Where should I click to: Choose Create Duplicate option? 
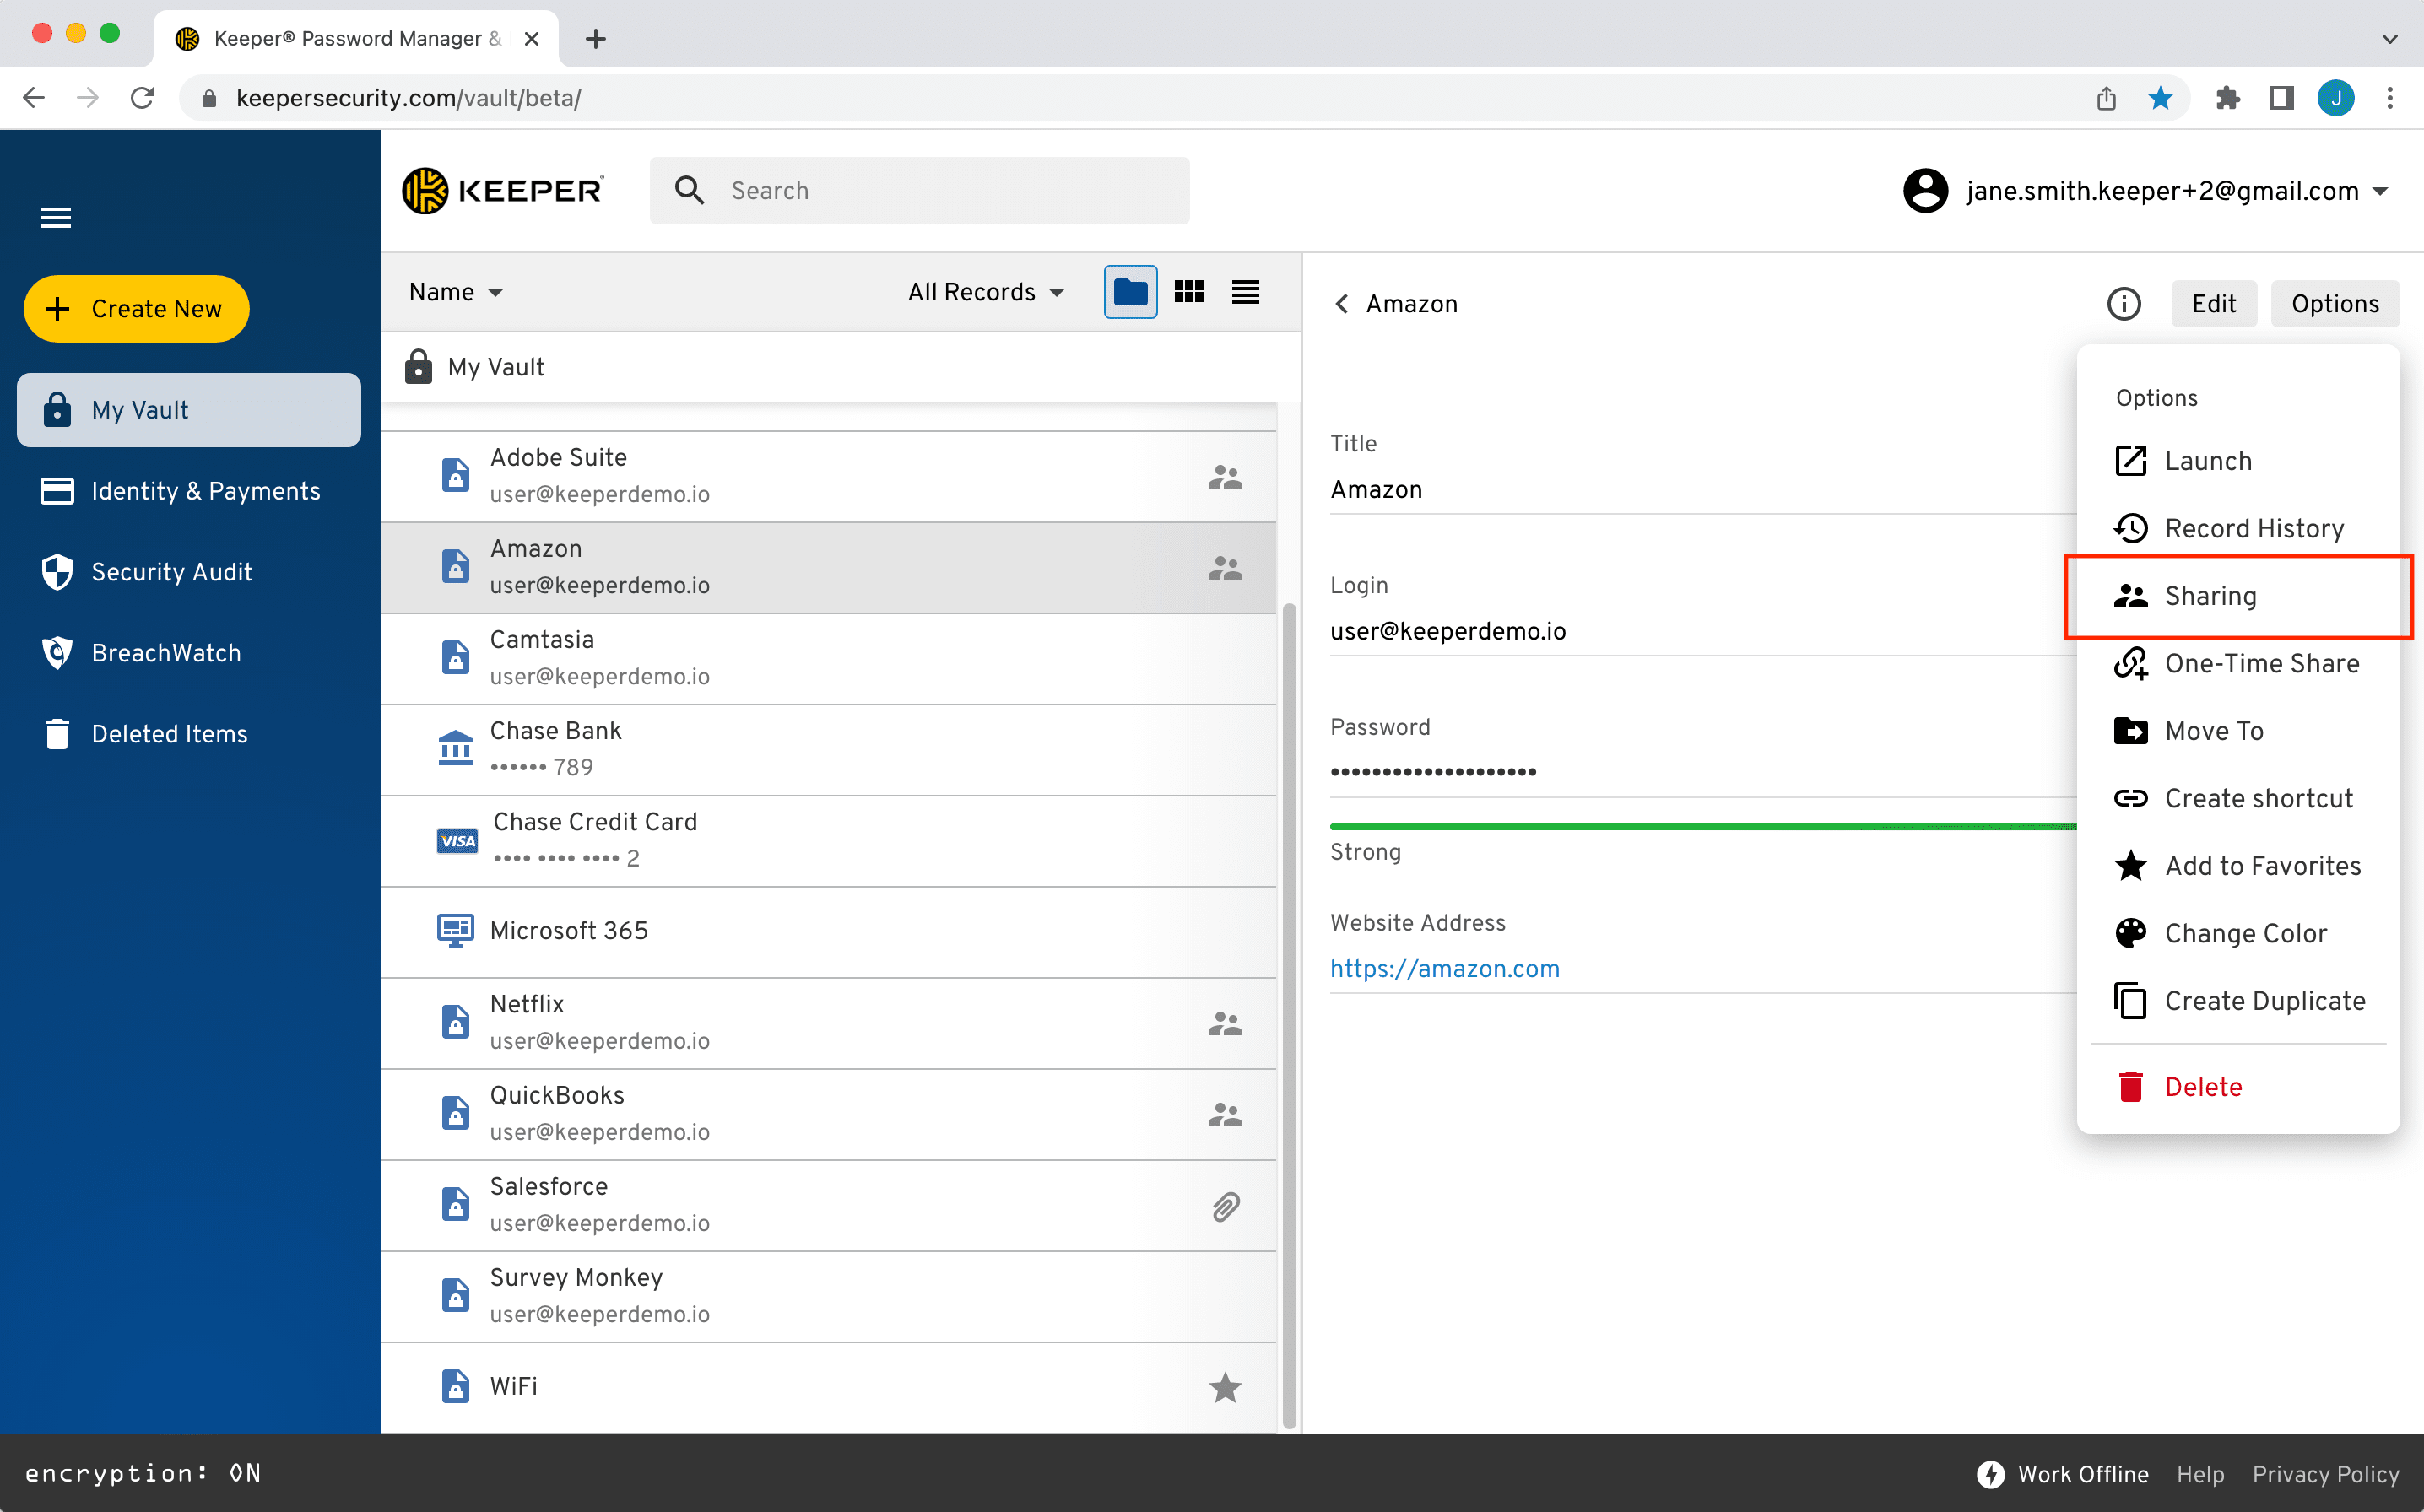pos(2237,1001)
